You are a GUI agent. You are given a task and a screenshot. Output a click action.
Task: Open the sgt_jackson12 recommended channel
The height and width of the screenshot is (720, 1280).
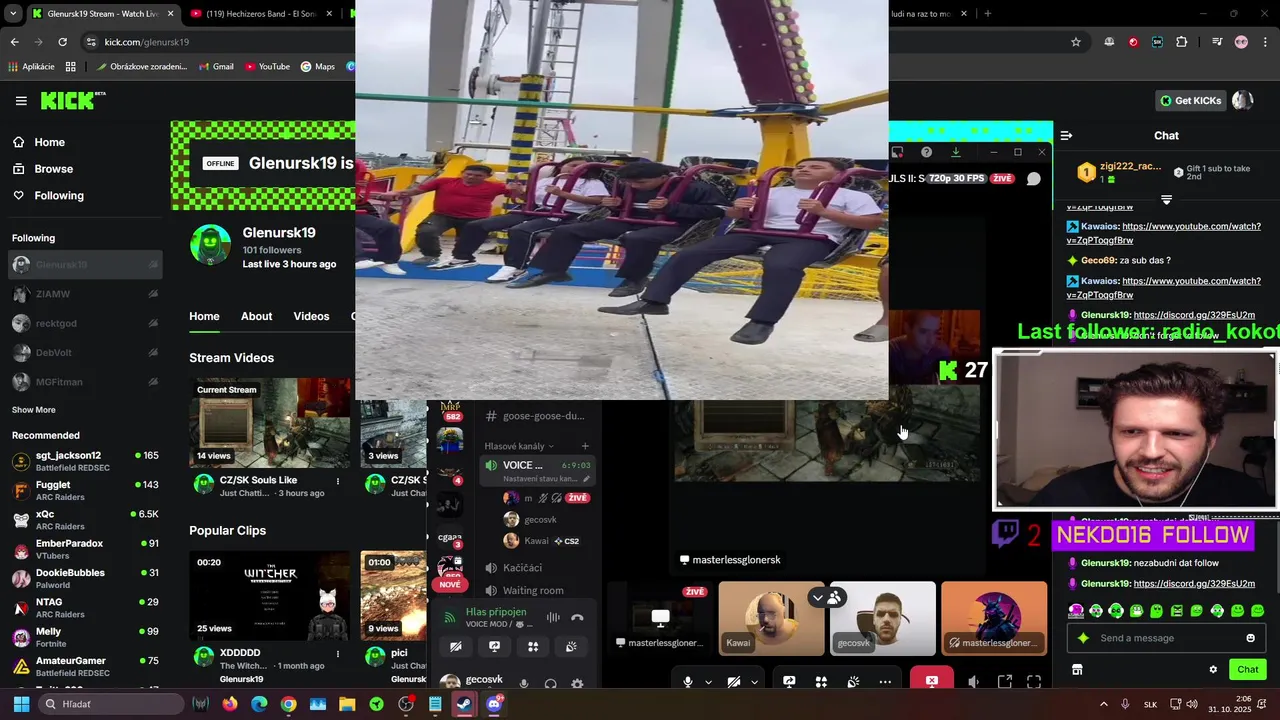(x=85, y=461)
